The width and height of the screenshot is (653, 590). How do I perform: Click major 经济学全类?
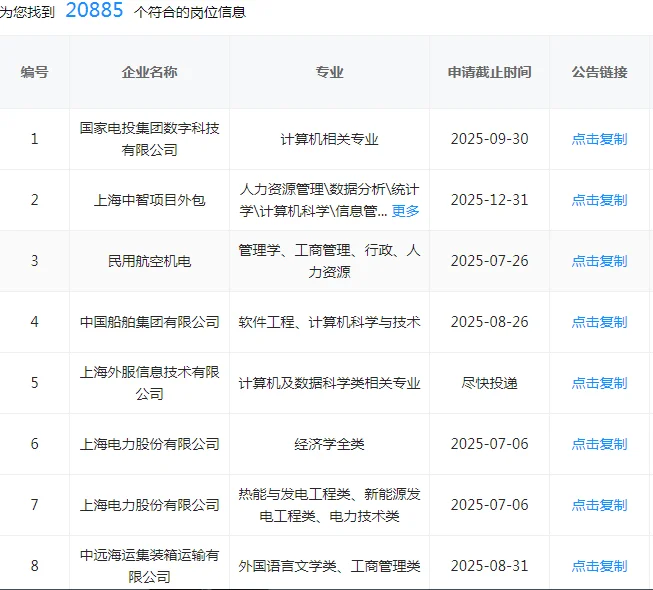pos(329,444)
